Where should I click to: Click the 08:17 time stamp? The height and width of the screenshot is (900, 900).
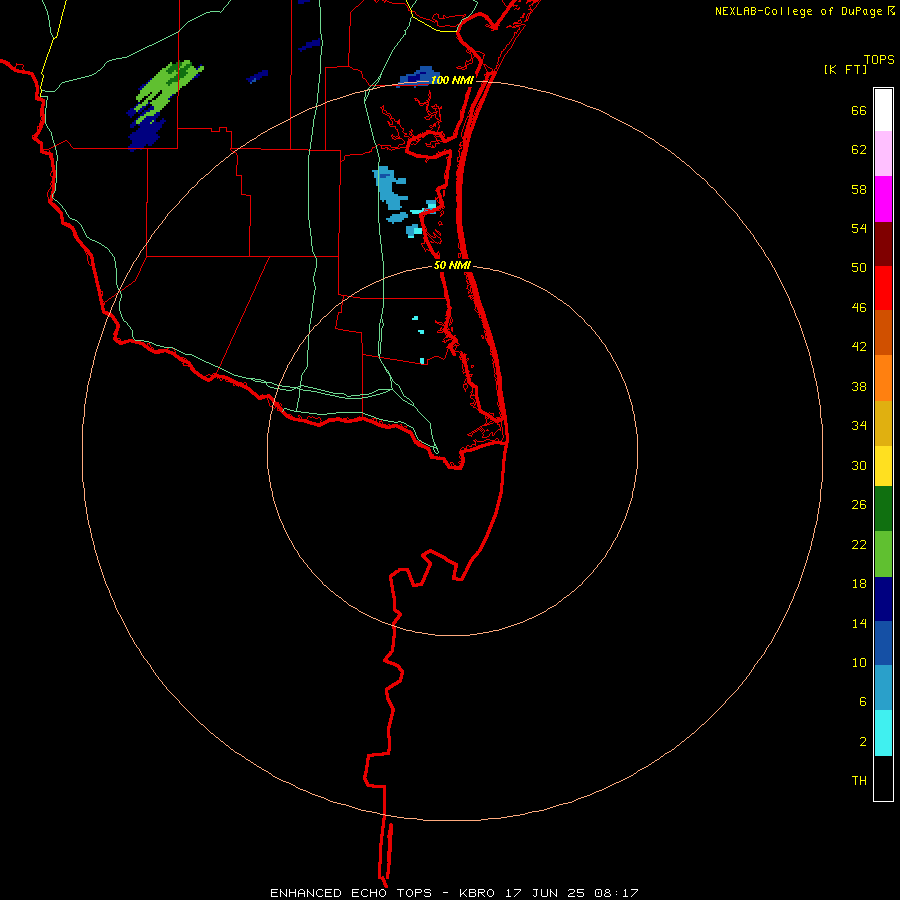click(x=617, y=893)
